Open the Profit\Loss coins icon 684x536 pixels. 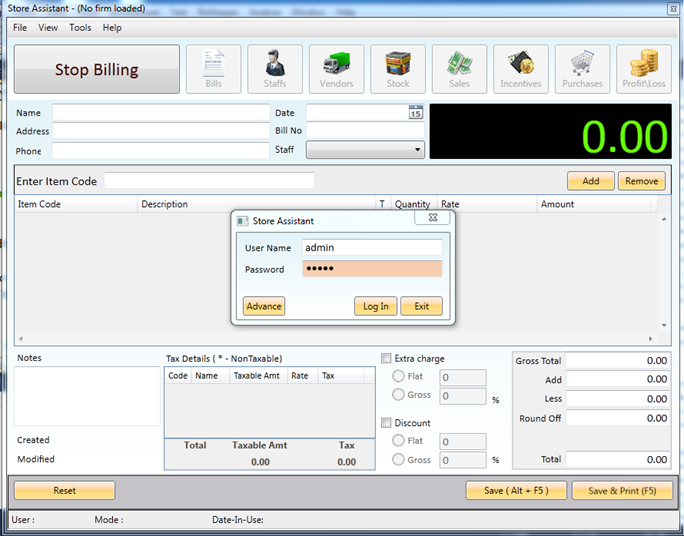click(x=644, y=69)
